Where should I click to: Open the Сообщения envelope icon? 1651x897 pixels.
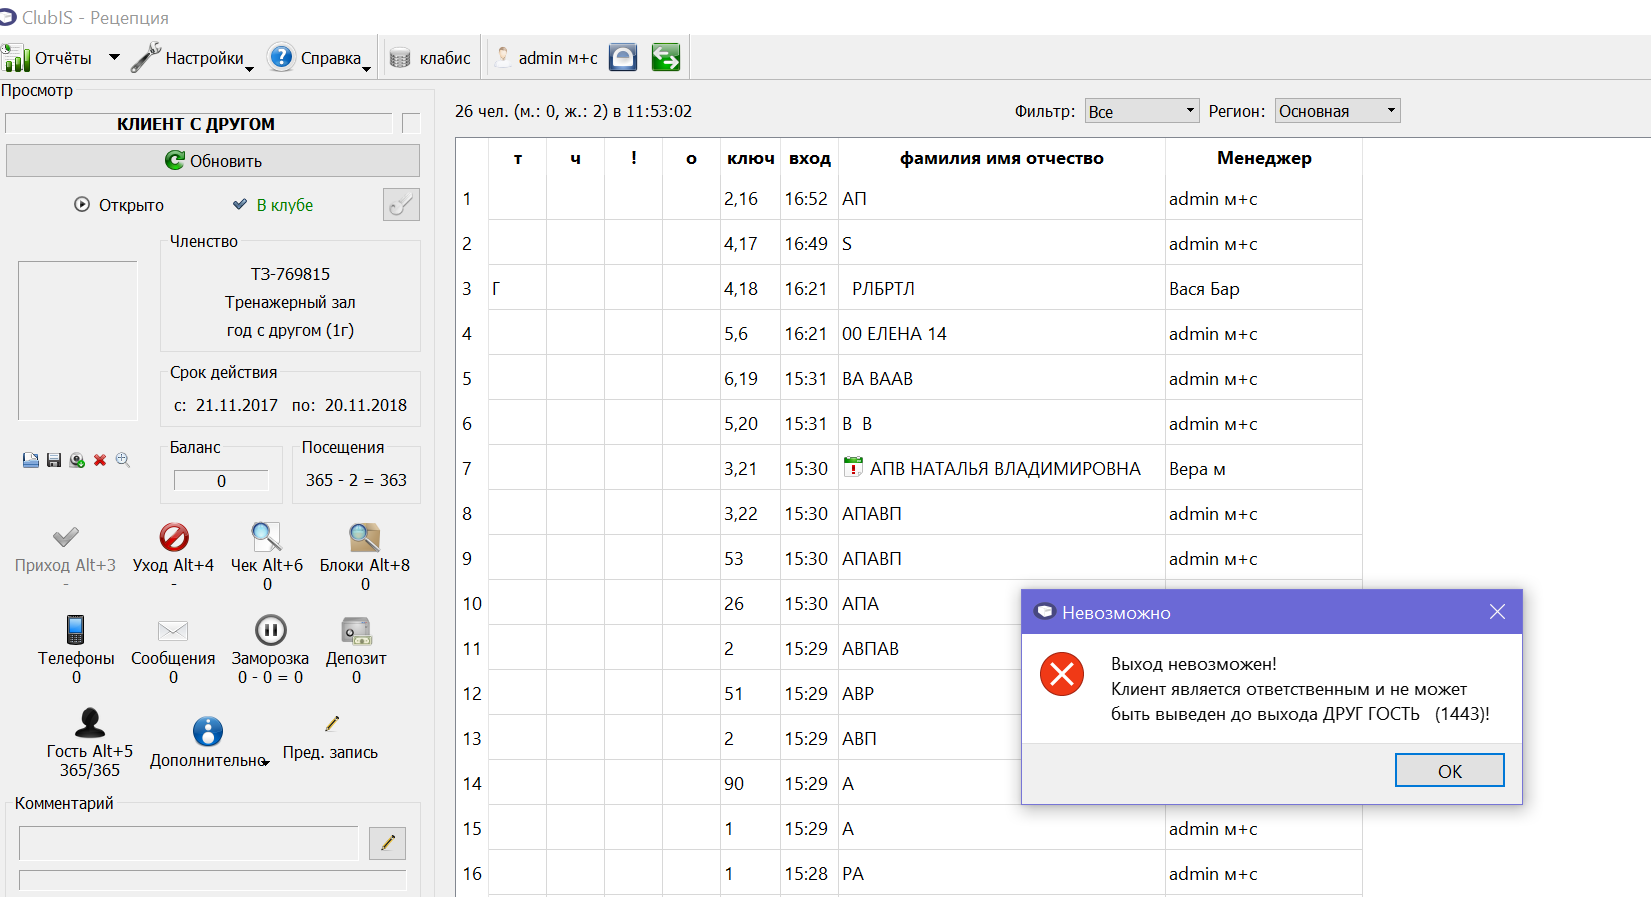(x=173, y=630)
